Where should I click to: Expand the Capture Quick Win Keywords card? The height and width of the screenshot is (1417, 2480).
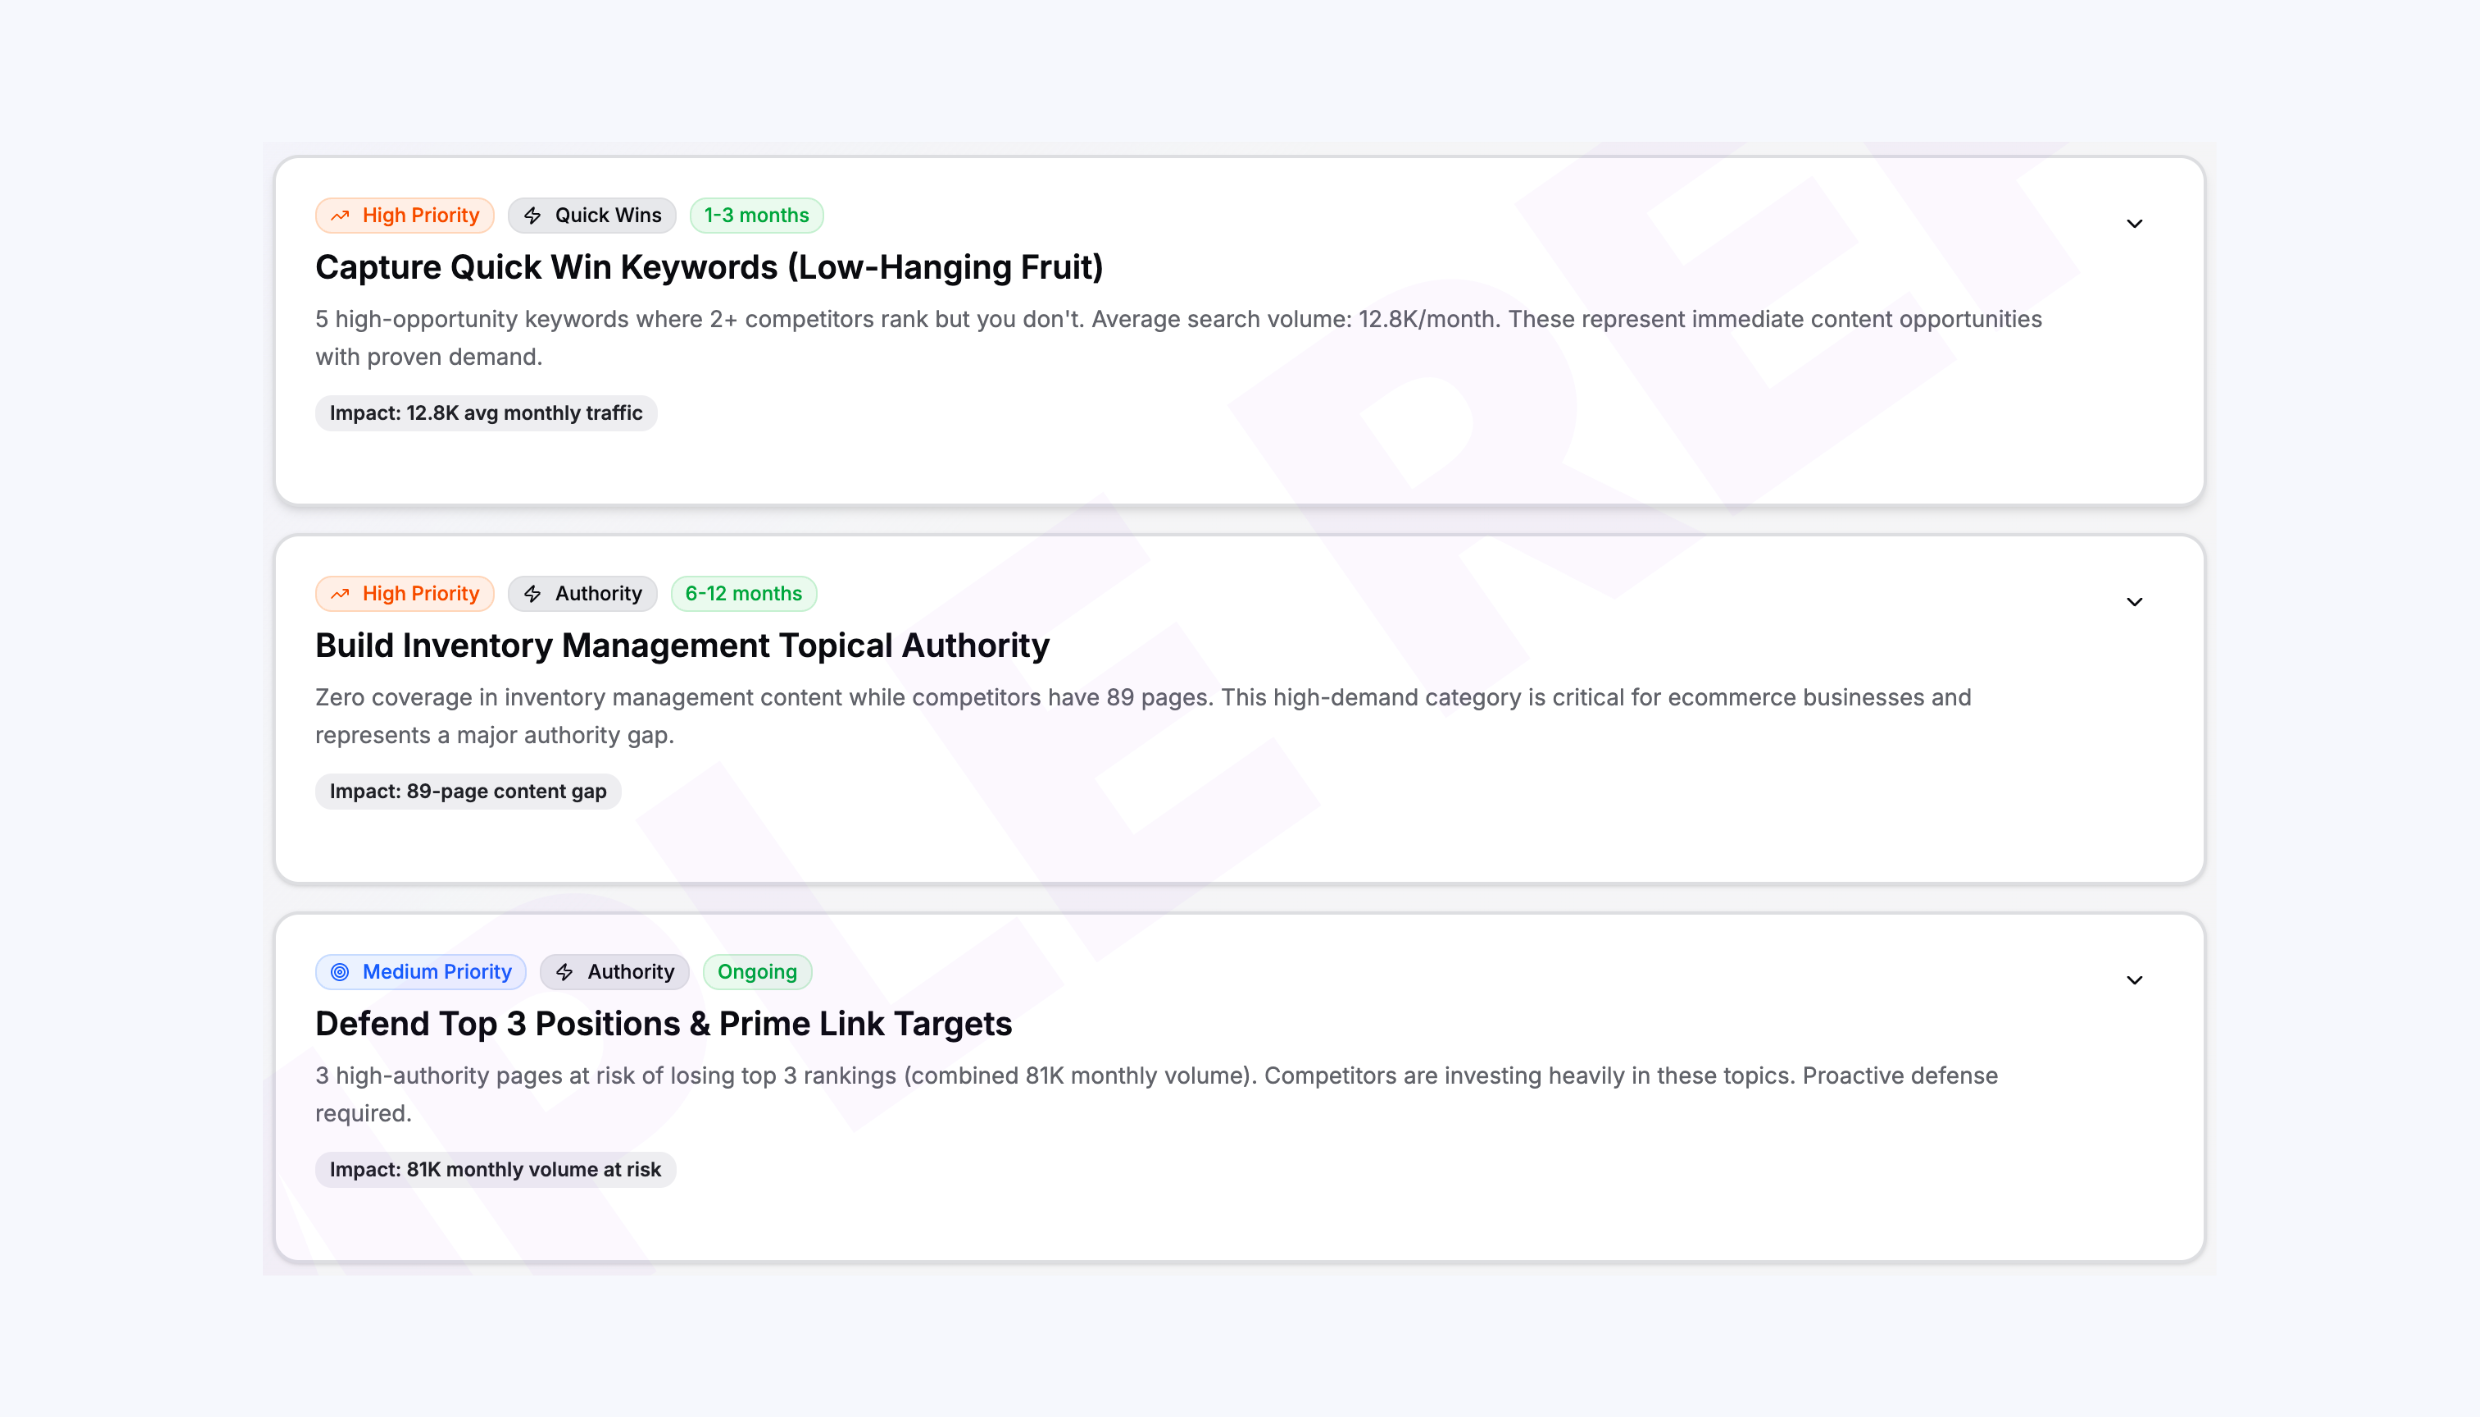coord(2134,224)
